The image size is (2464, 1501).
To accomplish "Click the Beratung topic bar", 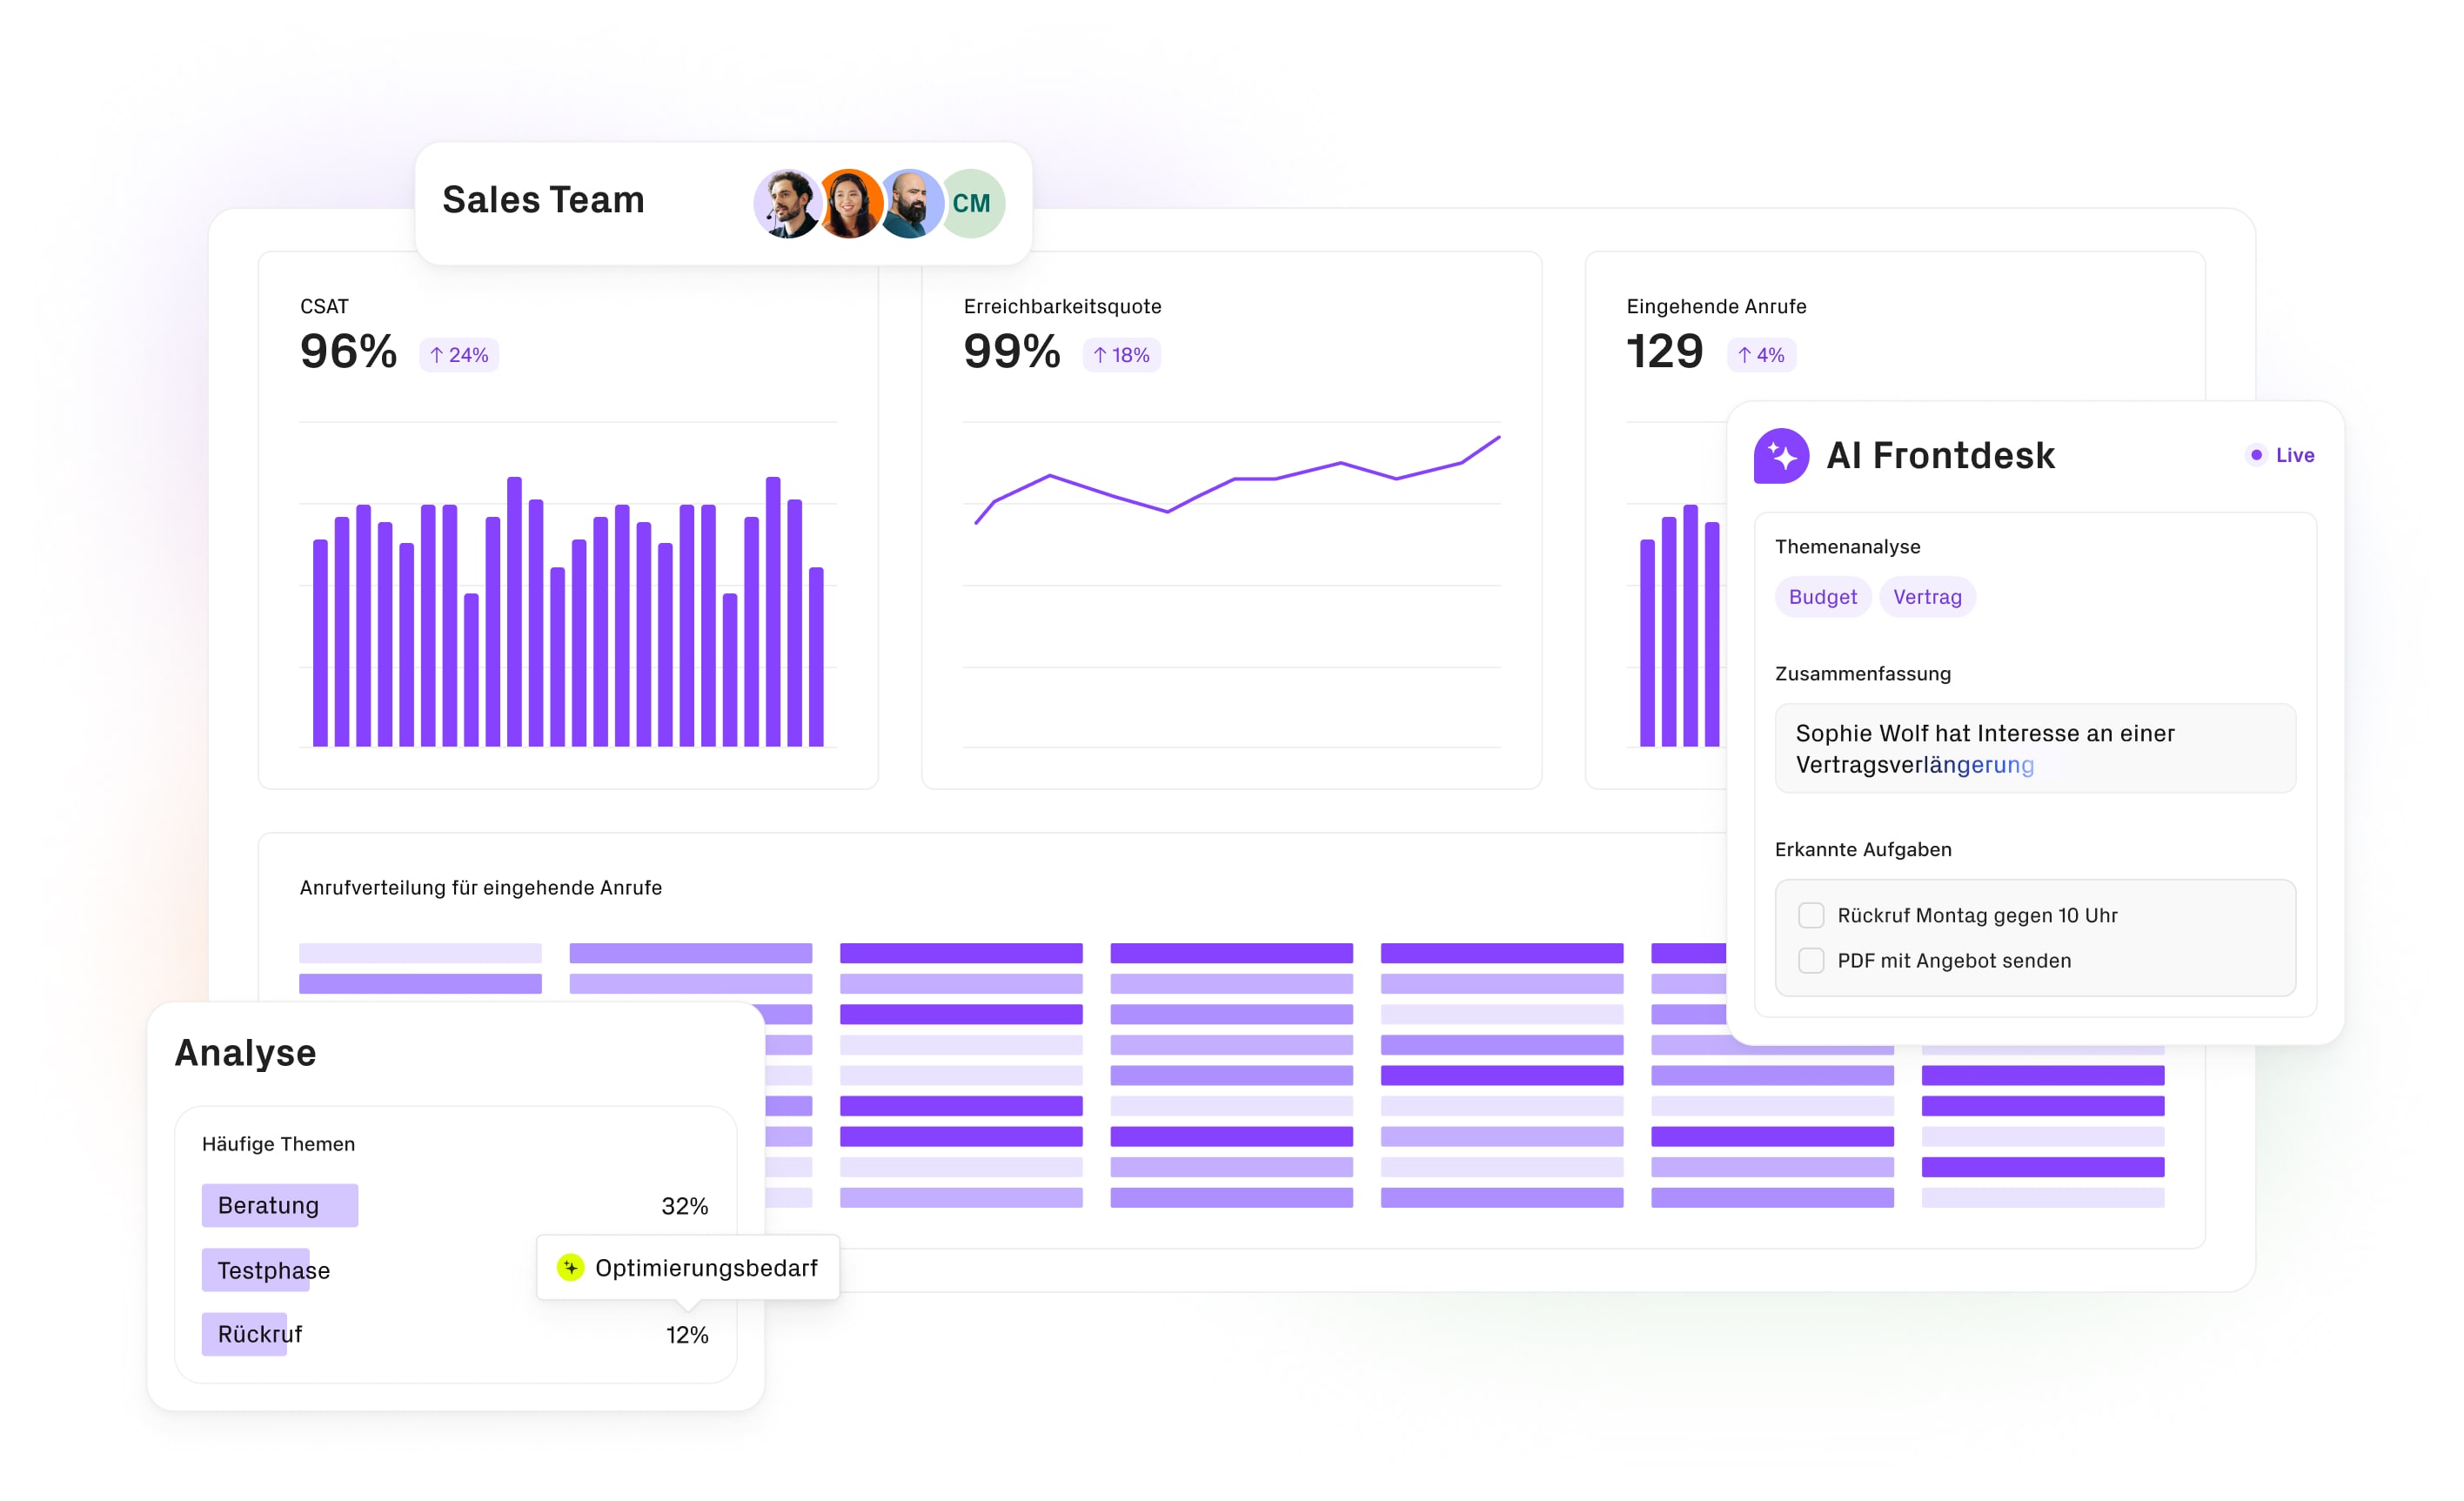I will [280, 1205].
